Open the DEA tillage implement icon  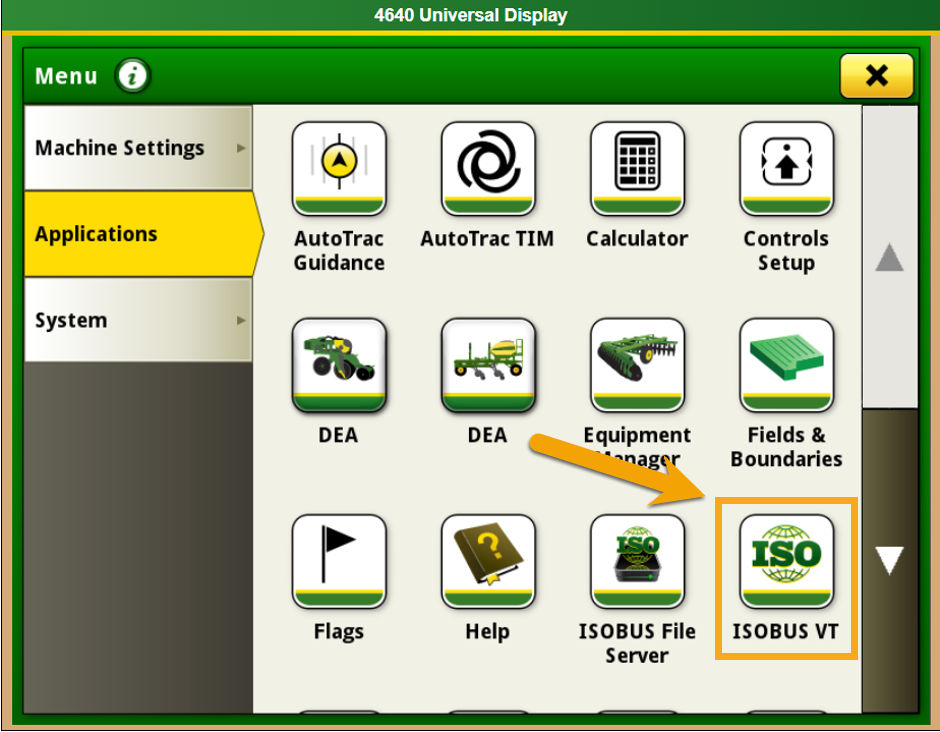tap(339, 365)
